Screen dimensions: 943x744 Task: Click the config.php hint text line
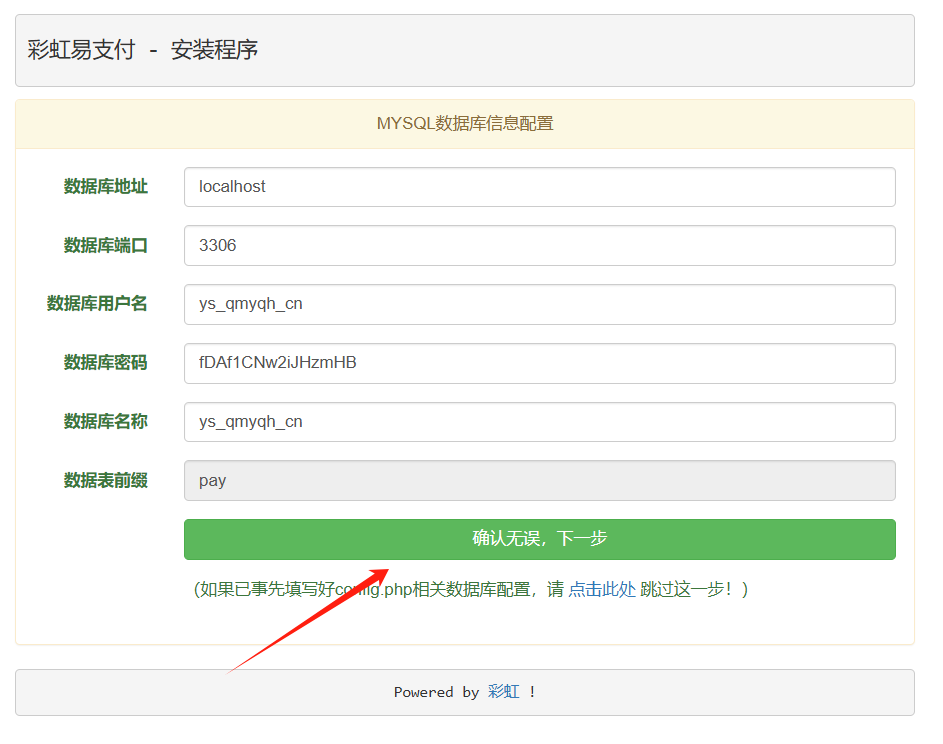pyautogui.click(x=465, y=588)
